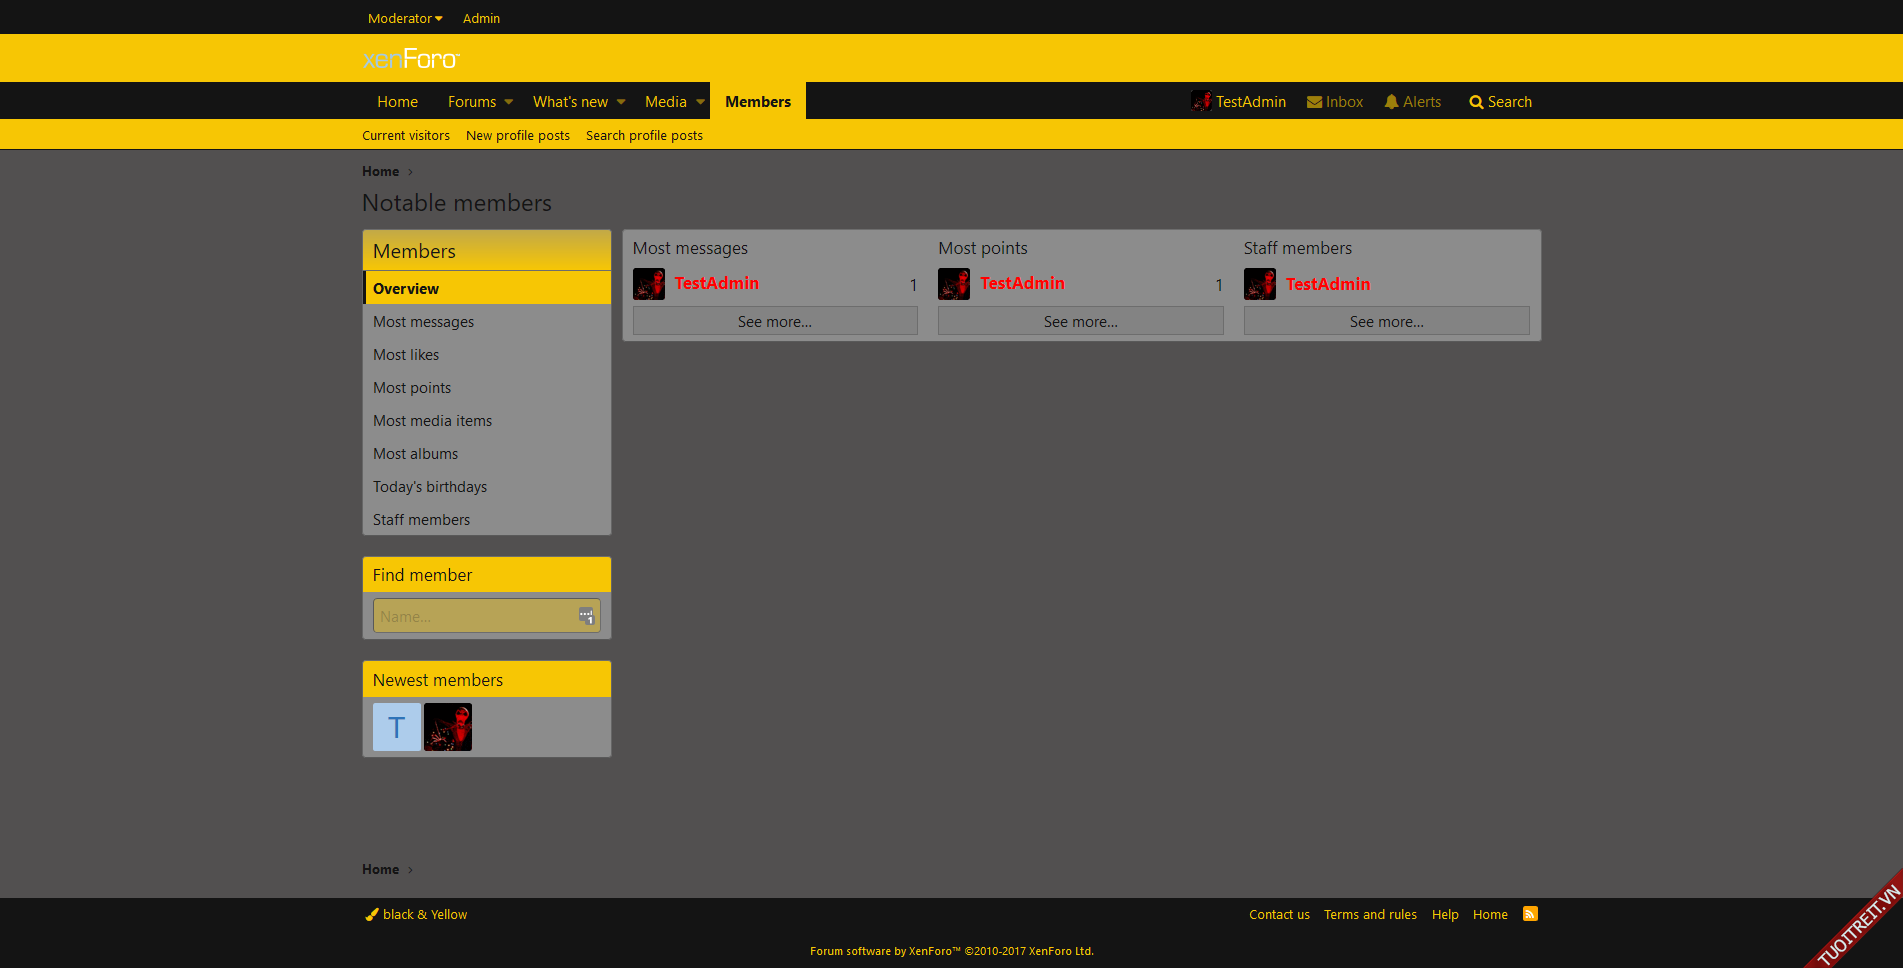The image size is (1903, 968).
Task: Open the Current visitors link
Action: [x=406, y=136]
